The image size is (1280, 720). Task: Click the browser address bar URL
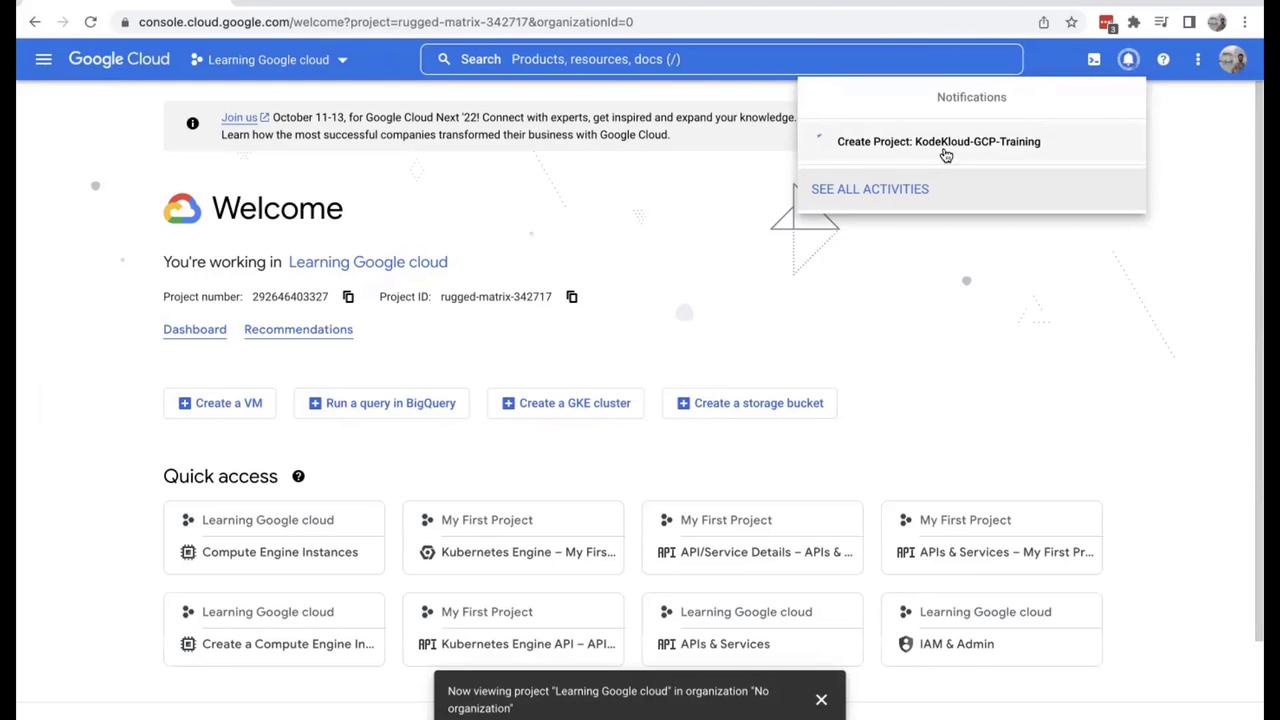[x=386, y=22]
